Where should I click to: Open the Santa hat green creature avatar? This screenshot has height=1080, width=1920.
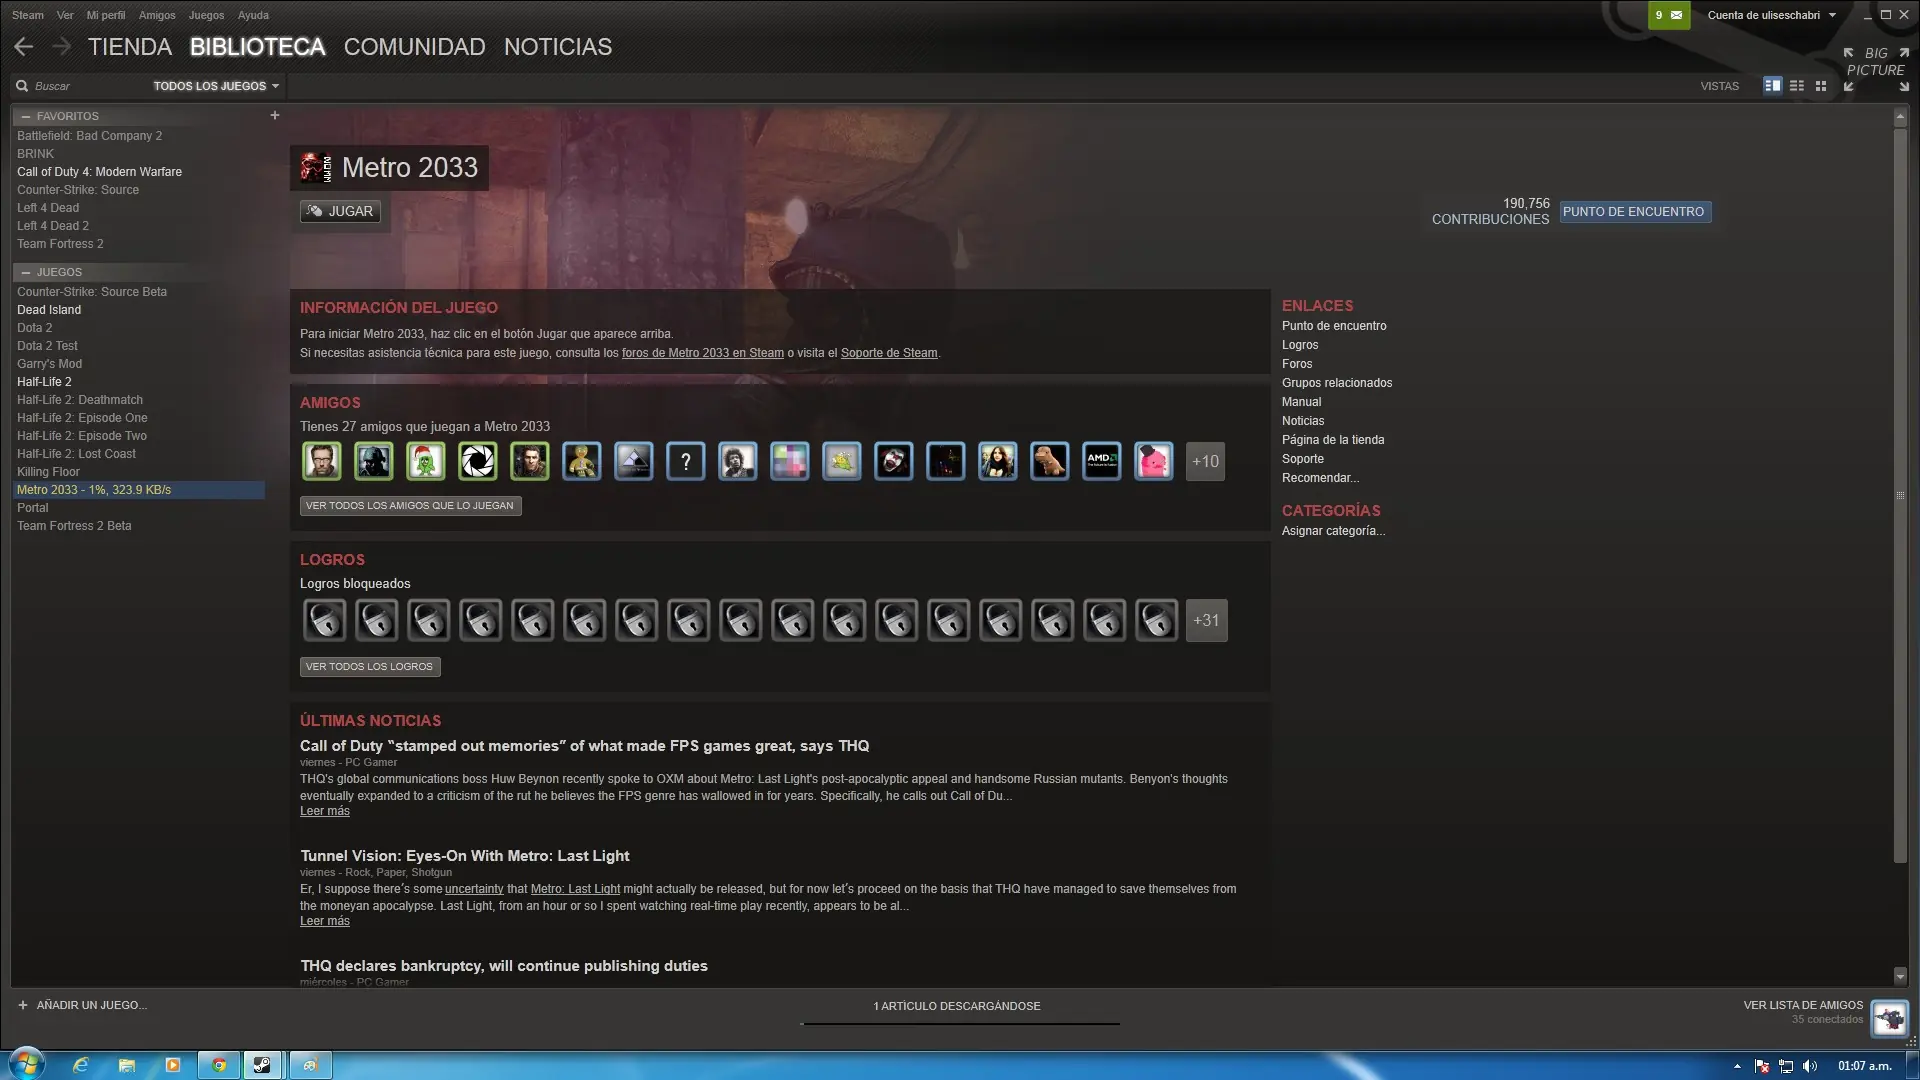pyautogui.click(x=425, y=461)
